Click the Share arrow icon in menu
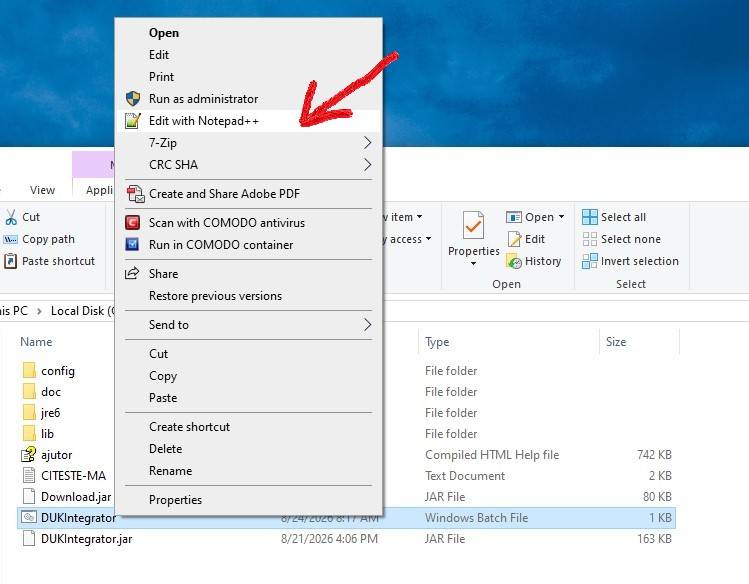The width and height of the screenshot is (749, 584). 132,273
